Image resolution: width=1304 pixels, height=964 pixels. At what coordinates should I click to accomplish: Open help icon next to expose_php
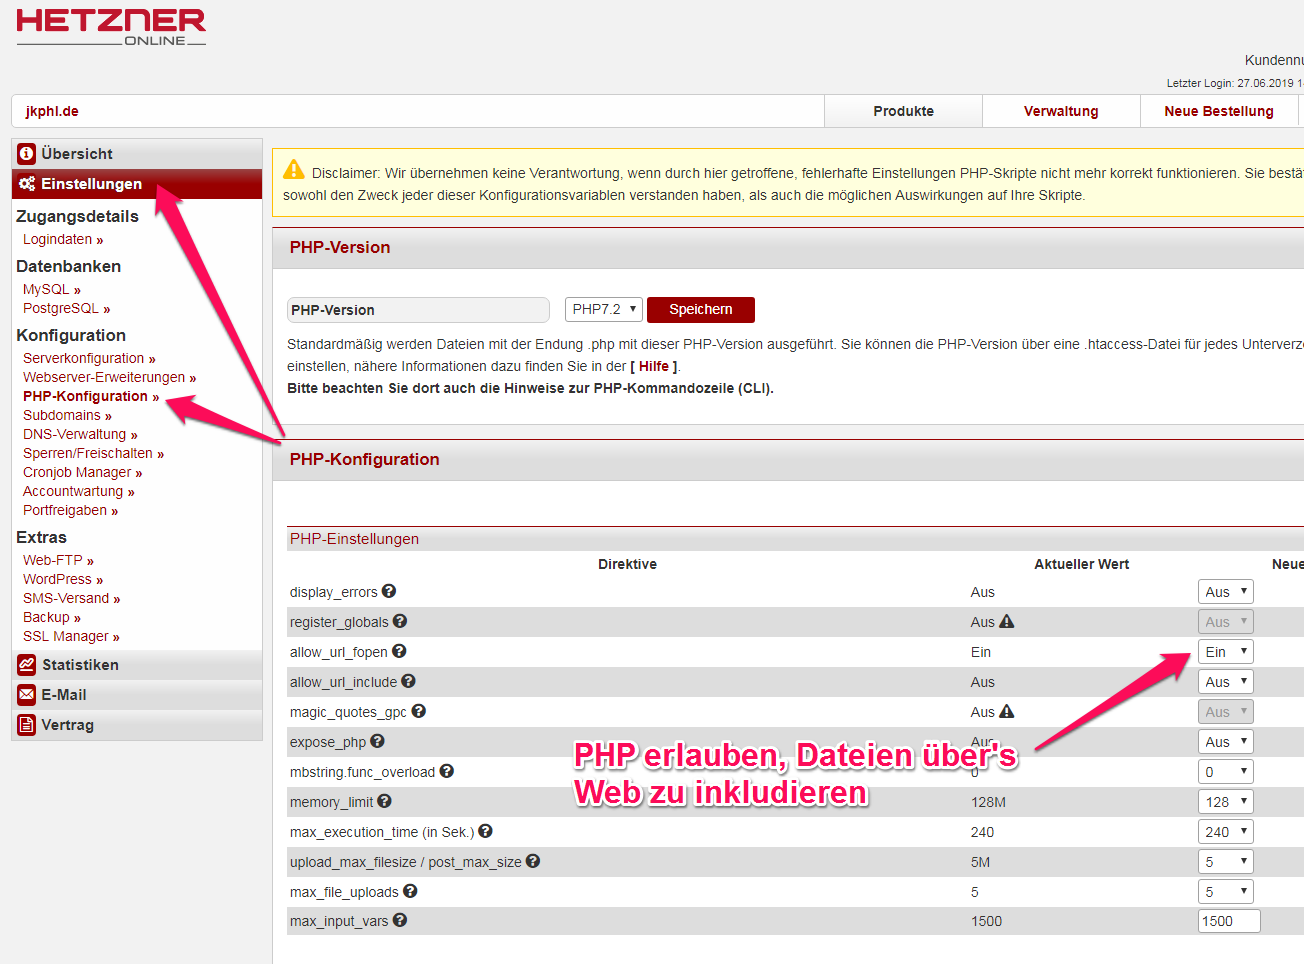(x=377, y=741)
